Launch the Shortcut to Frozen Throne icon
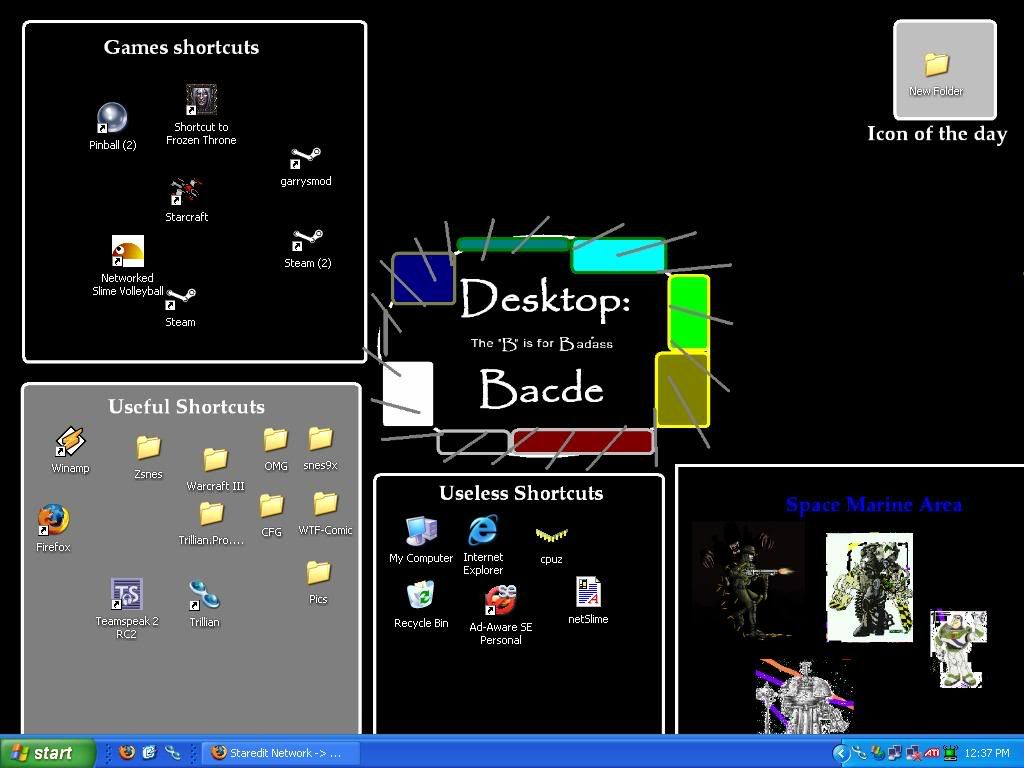 (x=201, y=101)
